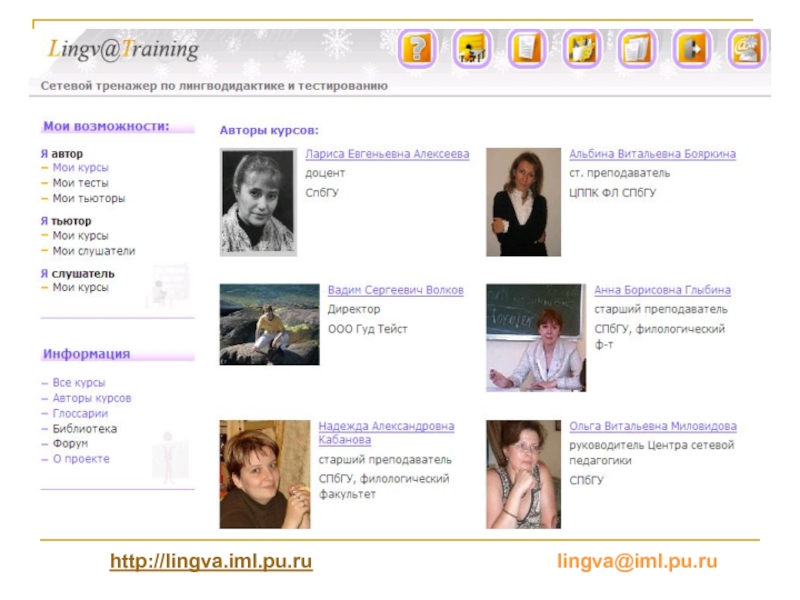Click 'доцент' under Алексеева
The height and width of the screenshot is (600, 800).
325,173
